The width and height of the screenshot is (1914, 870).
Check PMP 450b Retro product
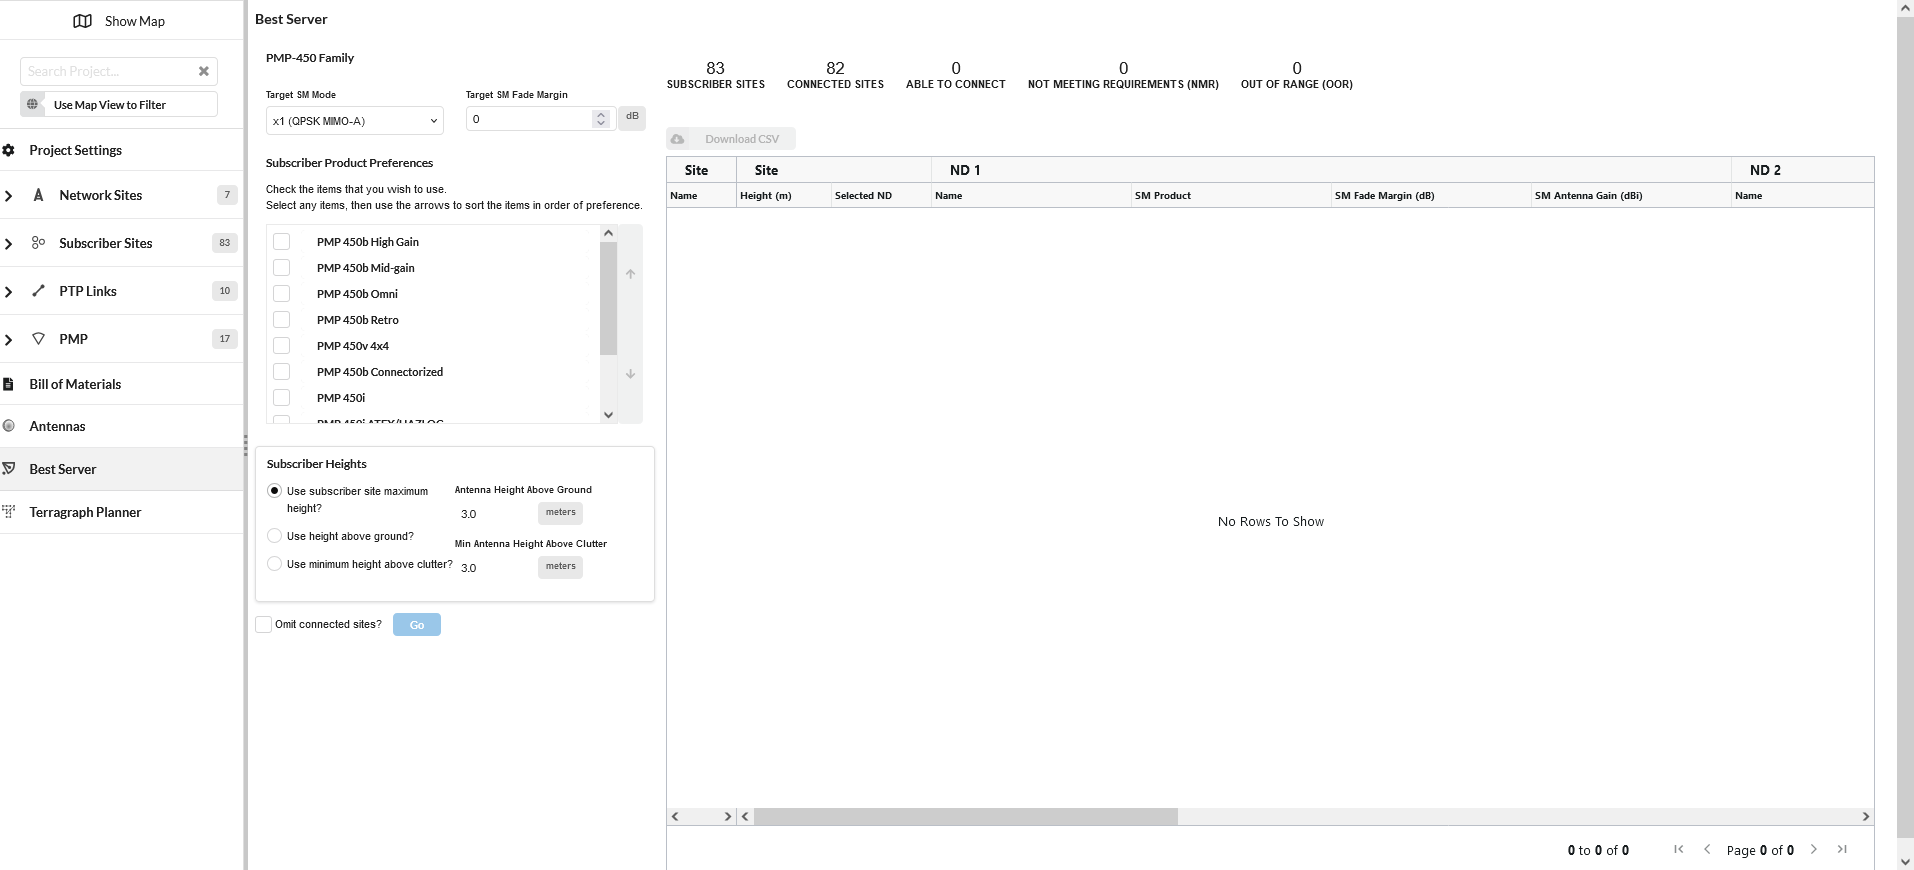point(281,320)
